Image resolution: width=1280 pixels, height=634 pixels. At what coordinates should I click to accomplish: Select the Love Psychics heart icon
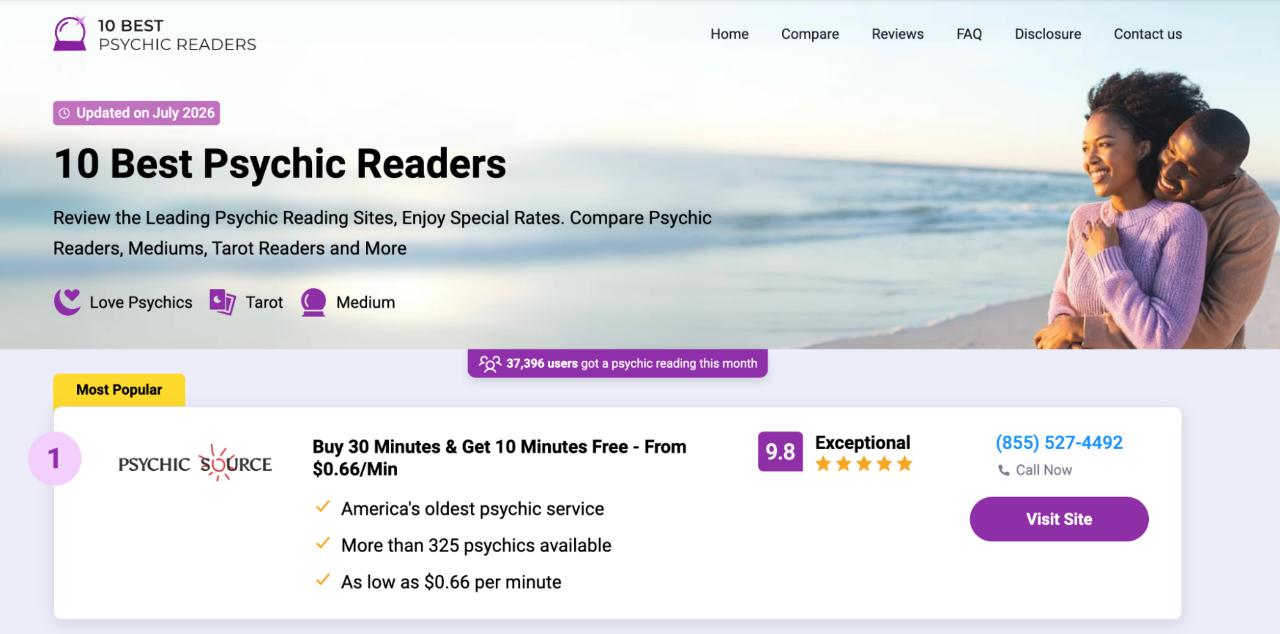coord(67,302)
